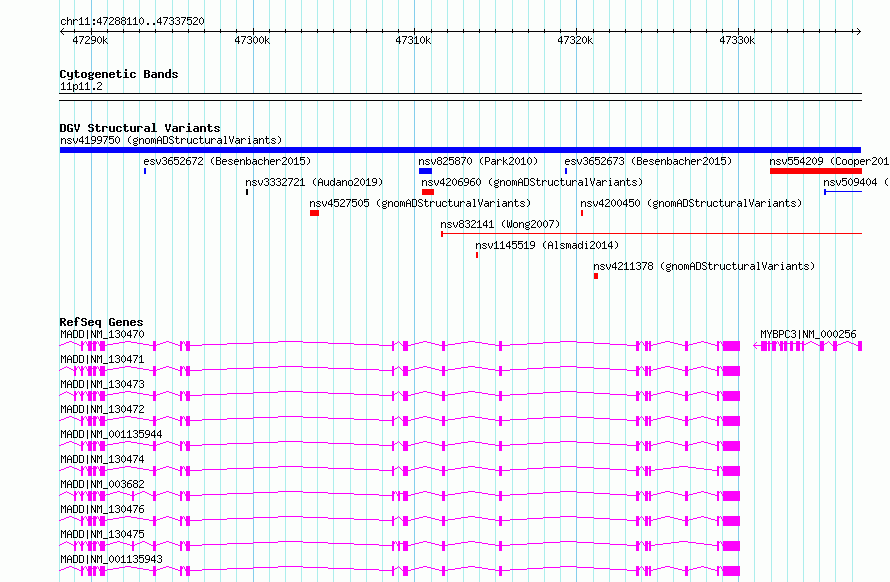Click the nsv4211378 gnomAD variant label
Screen dimensions: 890x582
pyautogui.click(x=704, y=266)
